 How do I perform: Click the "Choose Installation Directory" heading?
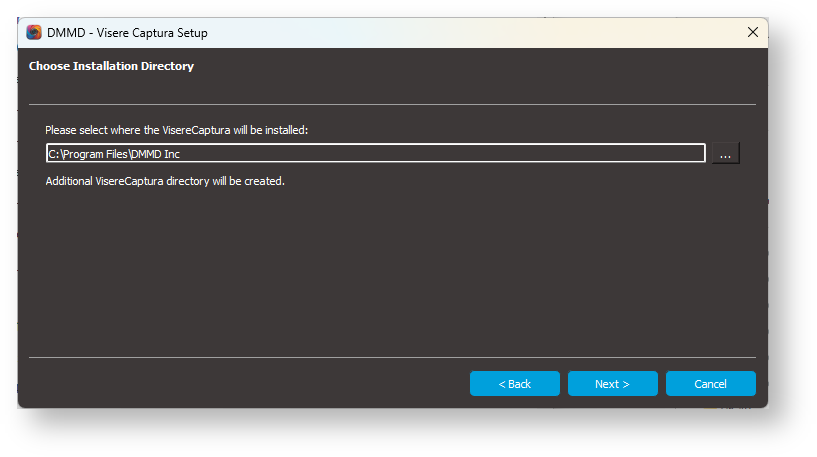111,67
